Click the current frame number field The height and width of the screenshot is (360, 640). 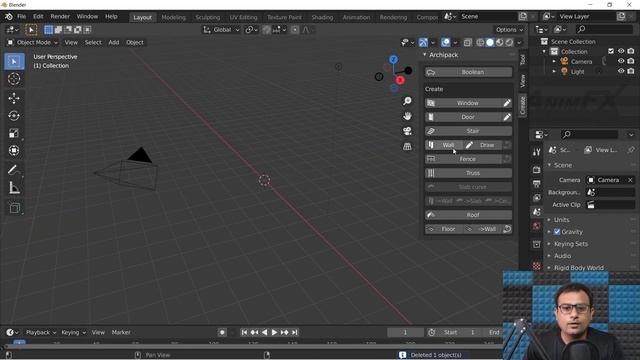[405, 333]
